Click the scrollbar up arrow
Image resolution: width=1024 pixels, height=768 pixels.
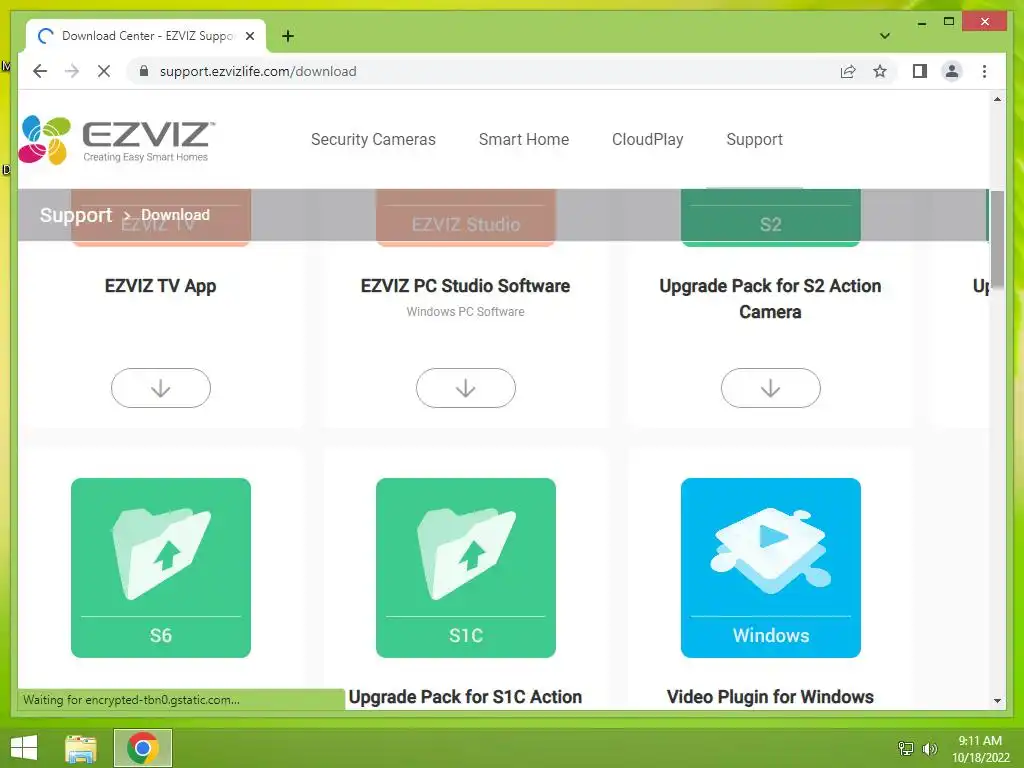tap(997, 99)
